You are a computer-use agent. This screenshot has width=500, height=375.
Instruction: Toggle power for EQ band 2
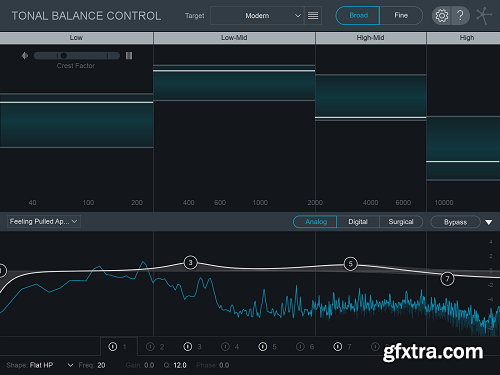coord(150,347)
